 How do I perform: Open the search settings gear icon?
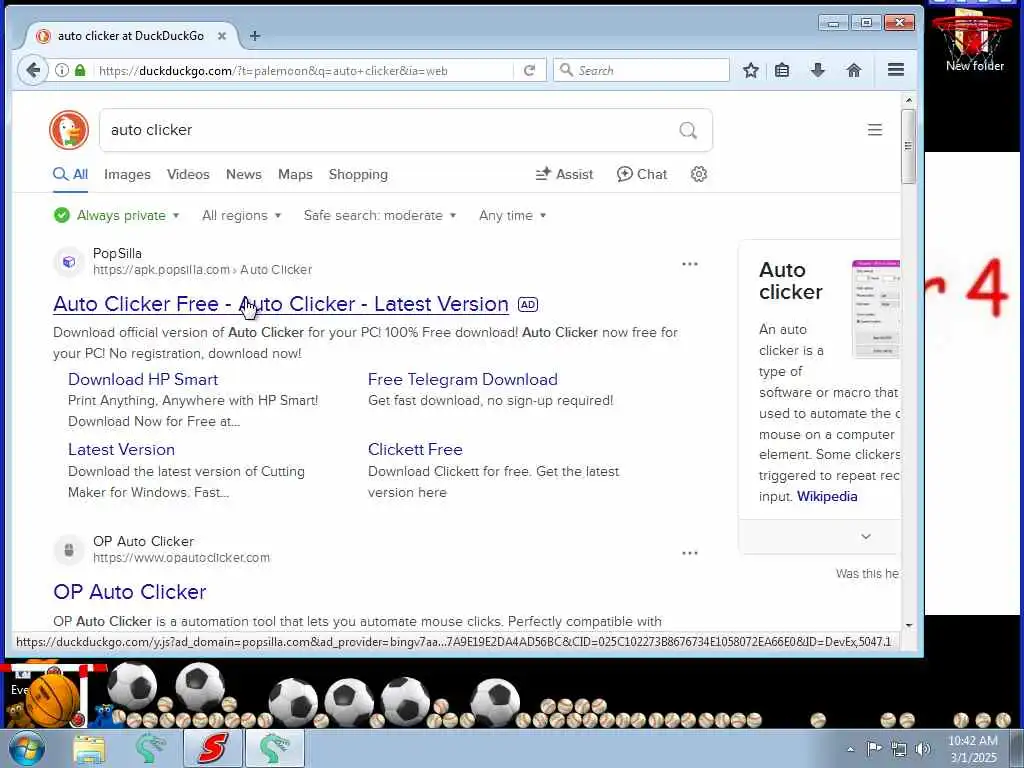point(699,174)
